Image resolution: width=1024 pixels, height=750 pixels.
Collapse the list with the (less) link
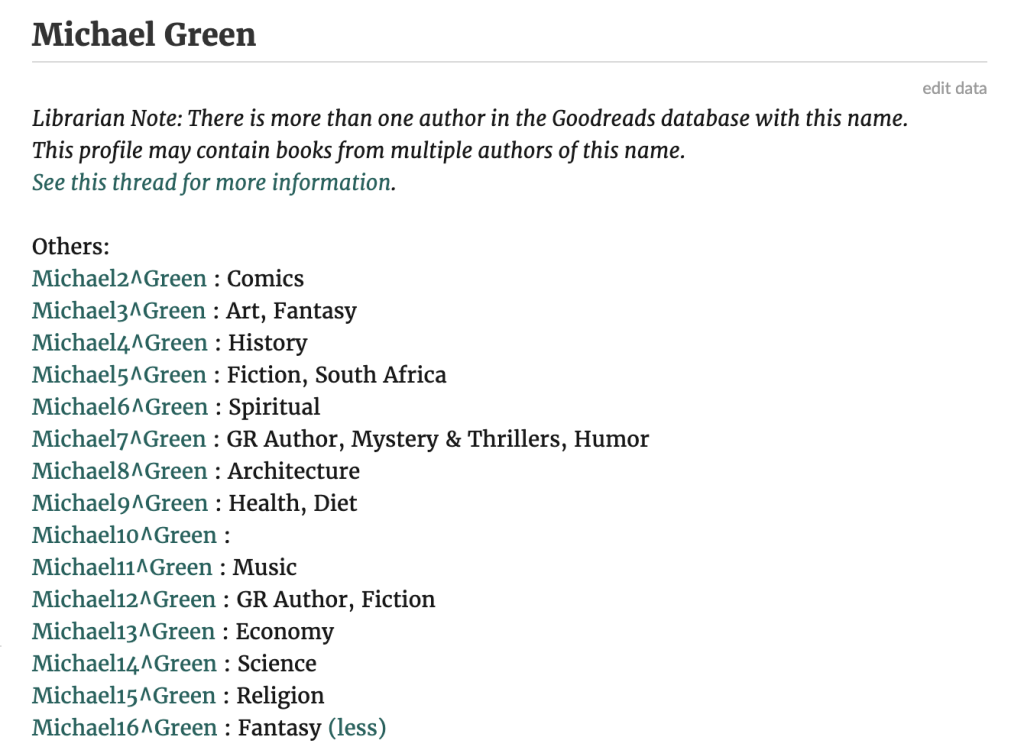click(357, 728)
